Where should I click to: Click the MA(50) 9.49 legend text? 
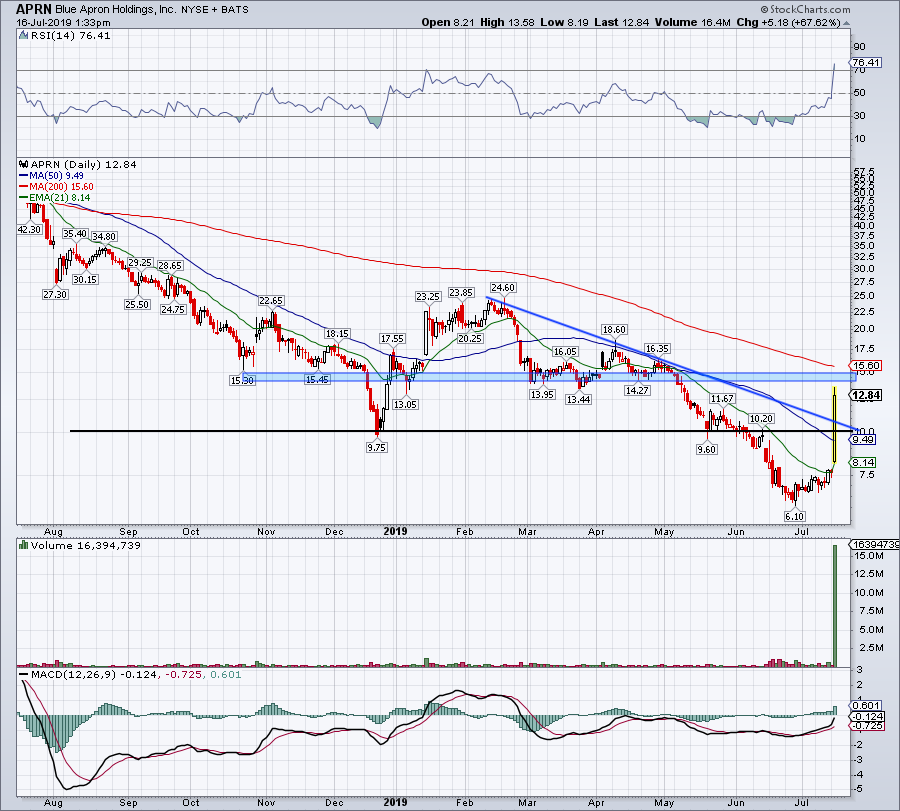(x=56, y=176)
